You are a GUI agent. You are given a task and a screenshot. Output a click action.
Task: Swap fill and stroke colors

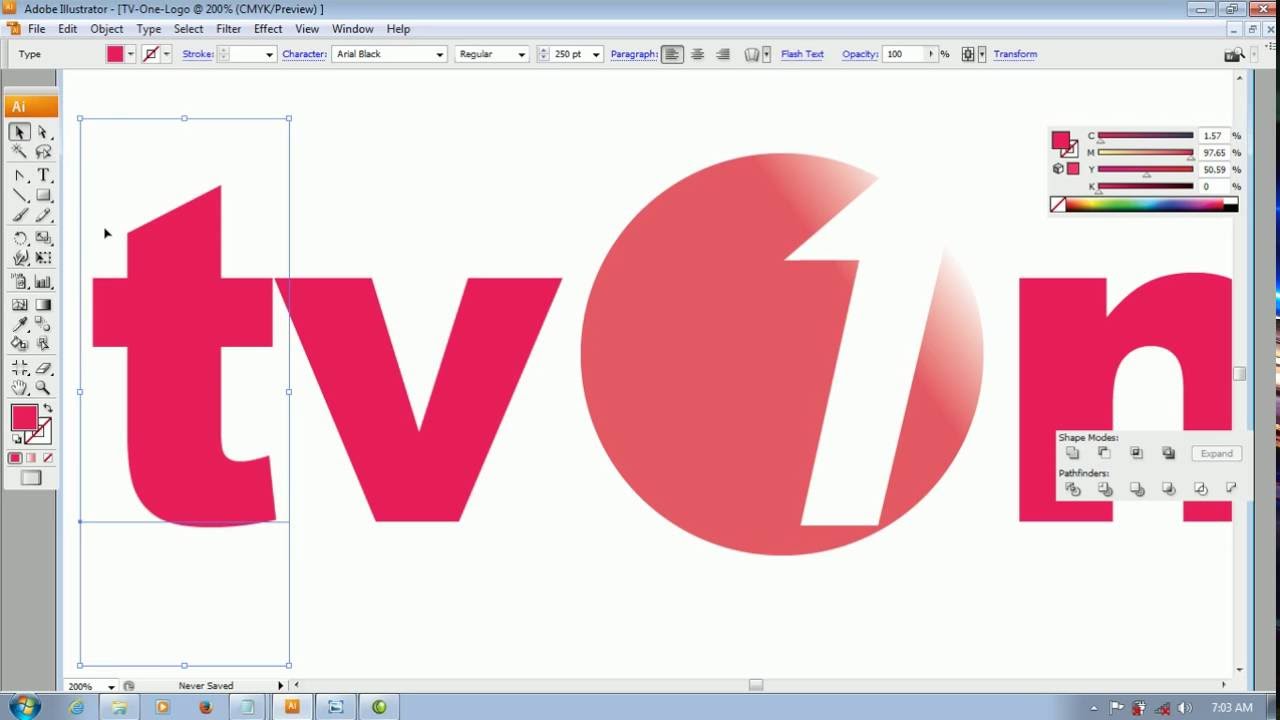tap(47, 410)
